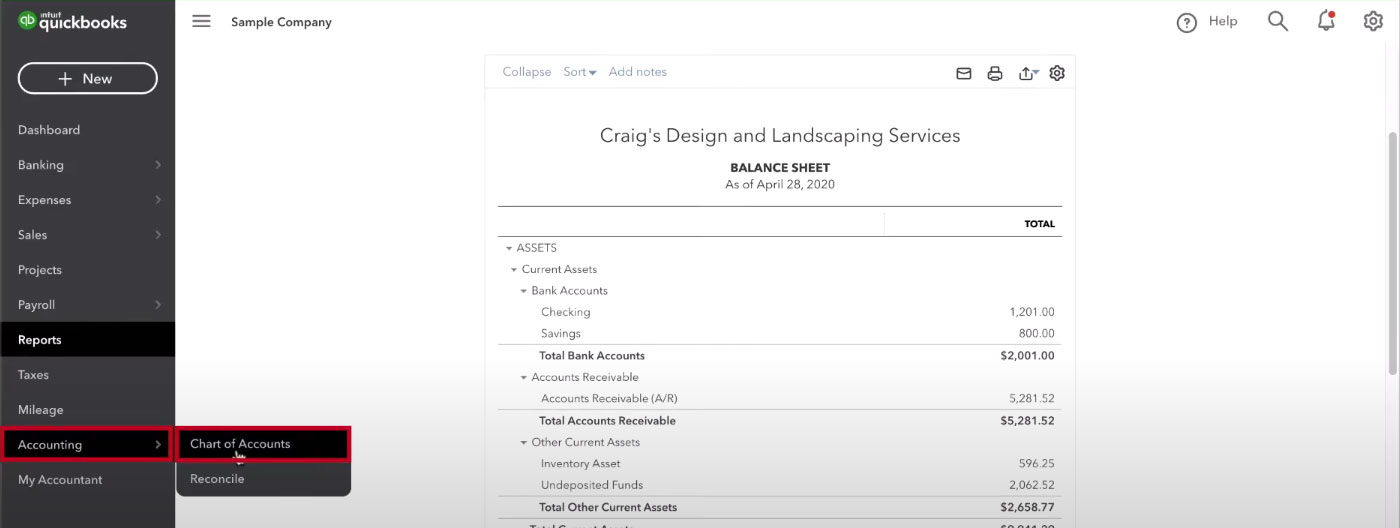Click the TOTAL column header
Viewport: 1400px width, 528px height.
click(x=1039, y=224)
